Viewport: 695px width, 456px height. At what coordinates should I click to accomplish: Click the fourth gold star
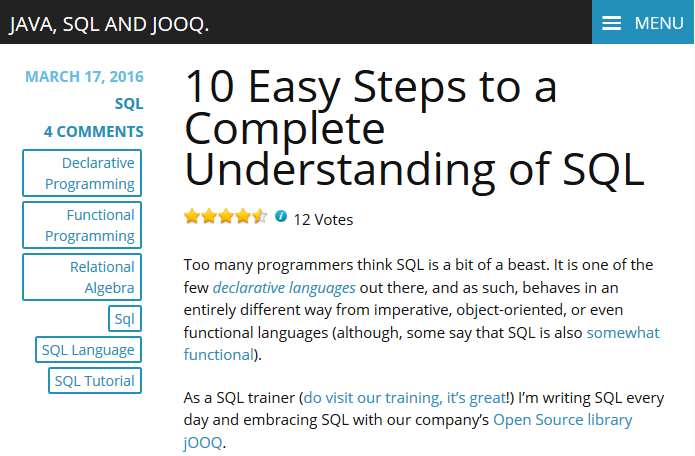242,216
